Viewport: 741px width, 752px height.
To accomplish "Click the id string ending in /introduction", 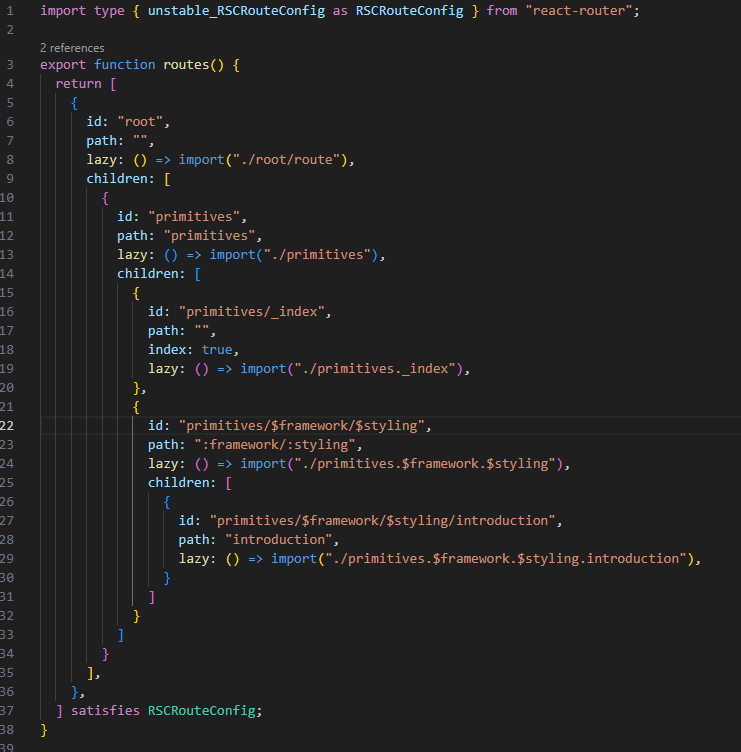I will point(382,521).
